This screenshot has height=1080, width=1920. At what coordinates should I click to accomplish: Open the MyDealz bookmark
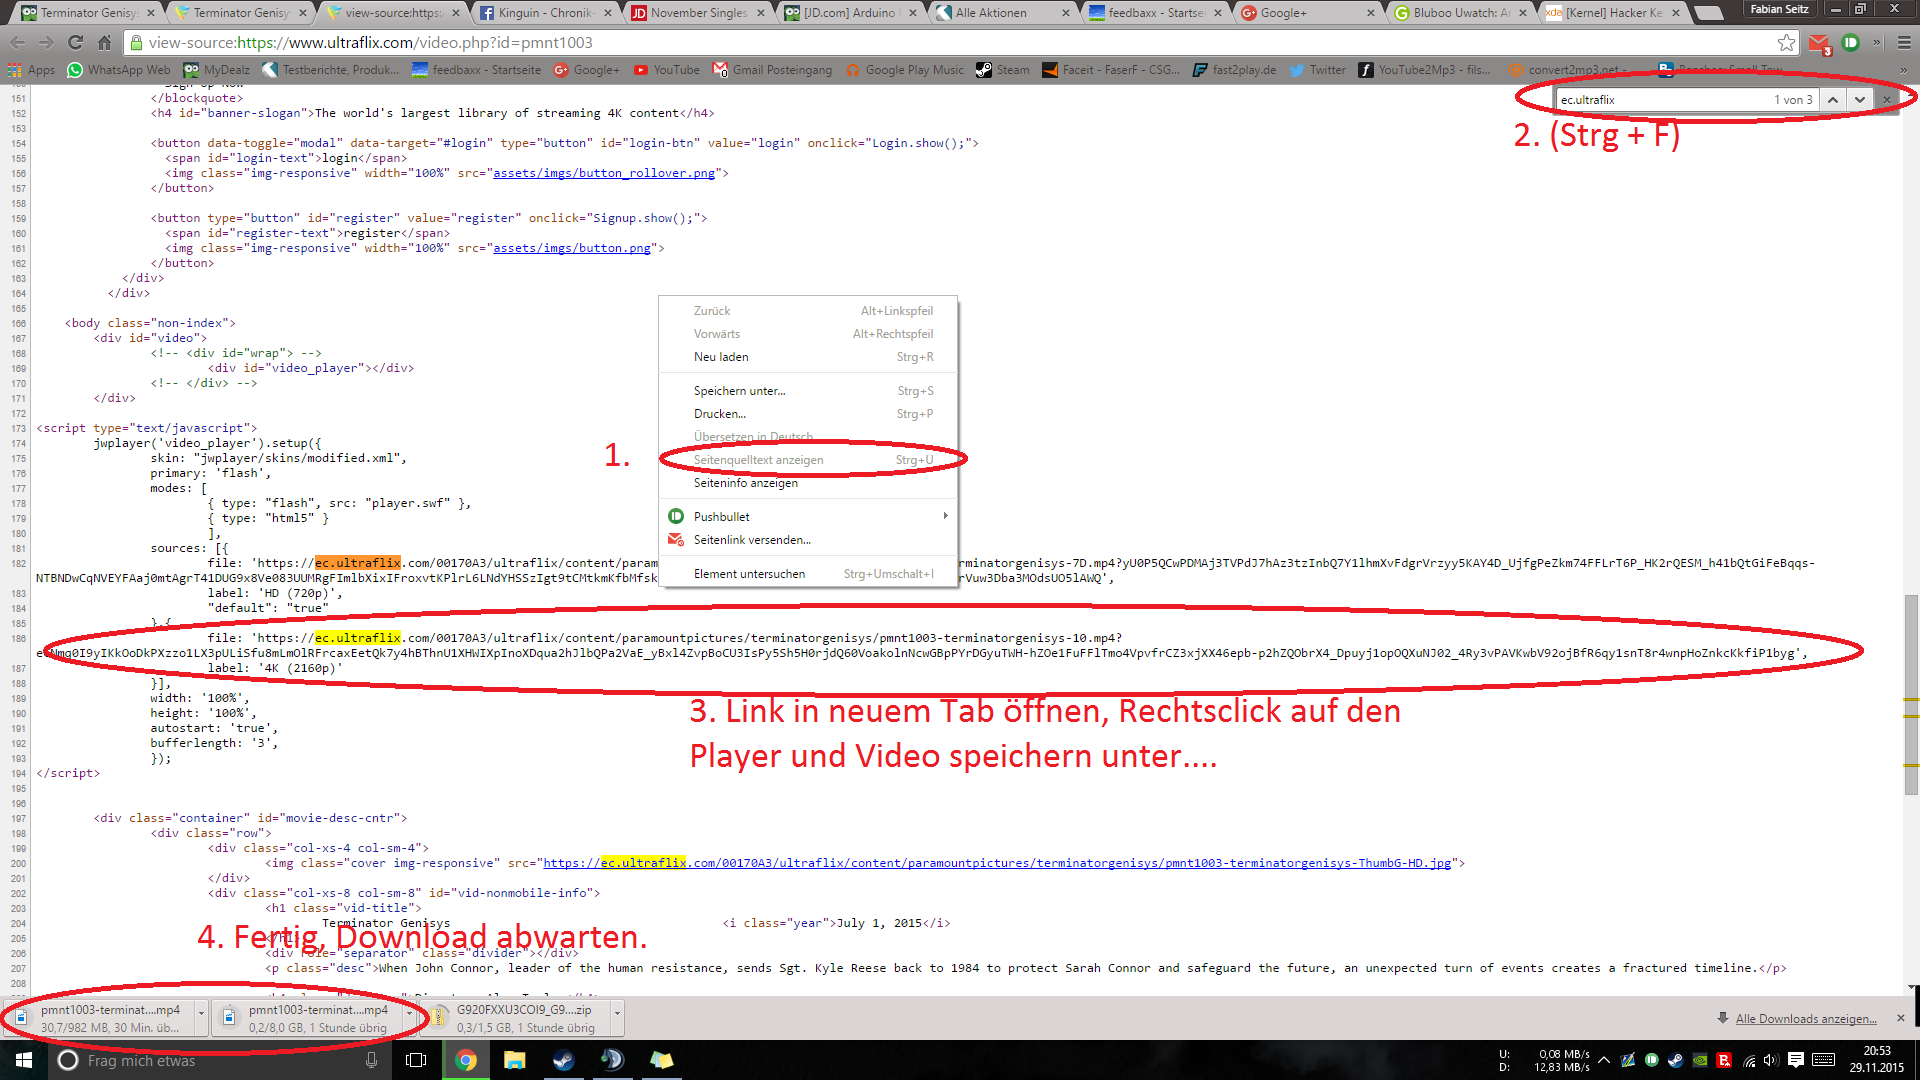coord(216,70)
